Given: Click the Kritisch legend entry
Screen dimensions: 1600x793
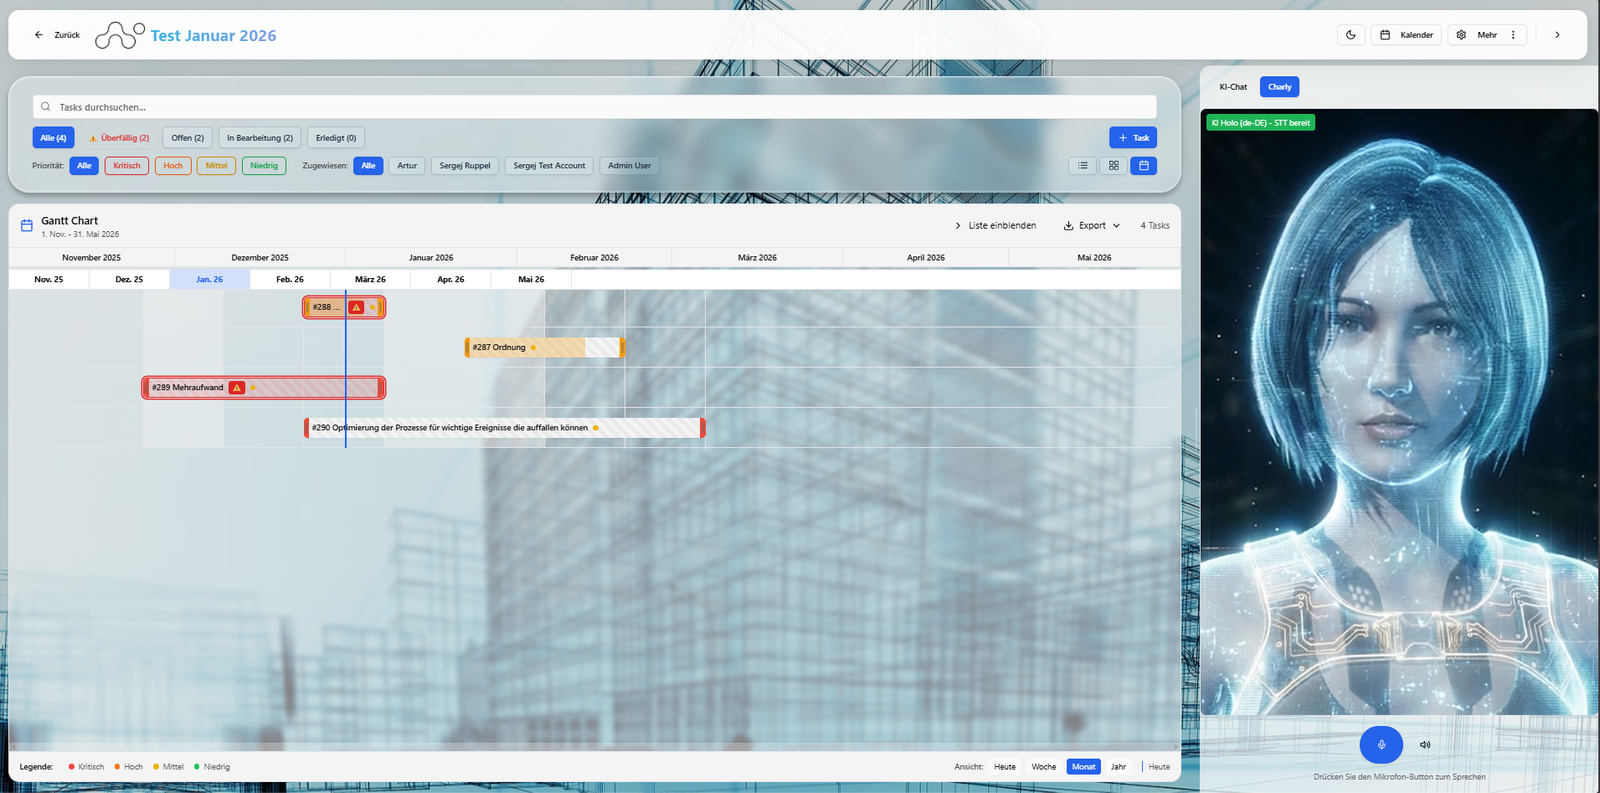Looking at the screenshot, I should [x=86, y=767].
